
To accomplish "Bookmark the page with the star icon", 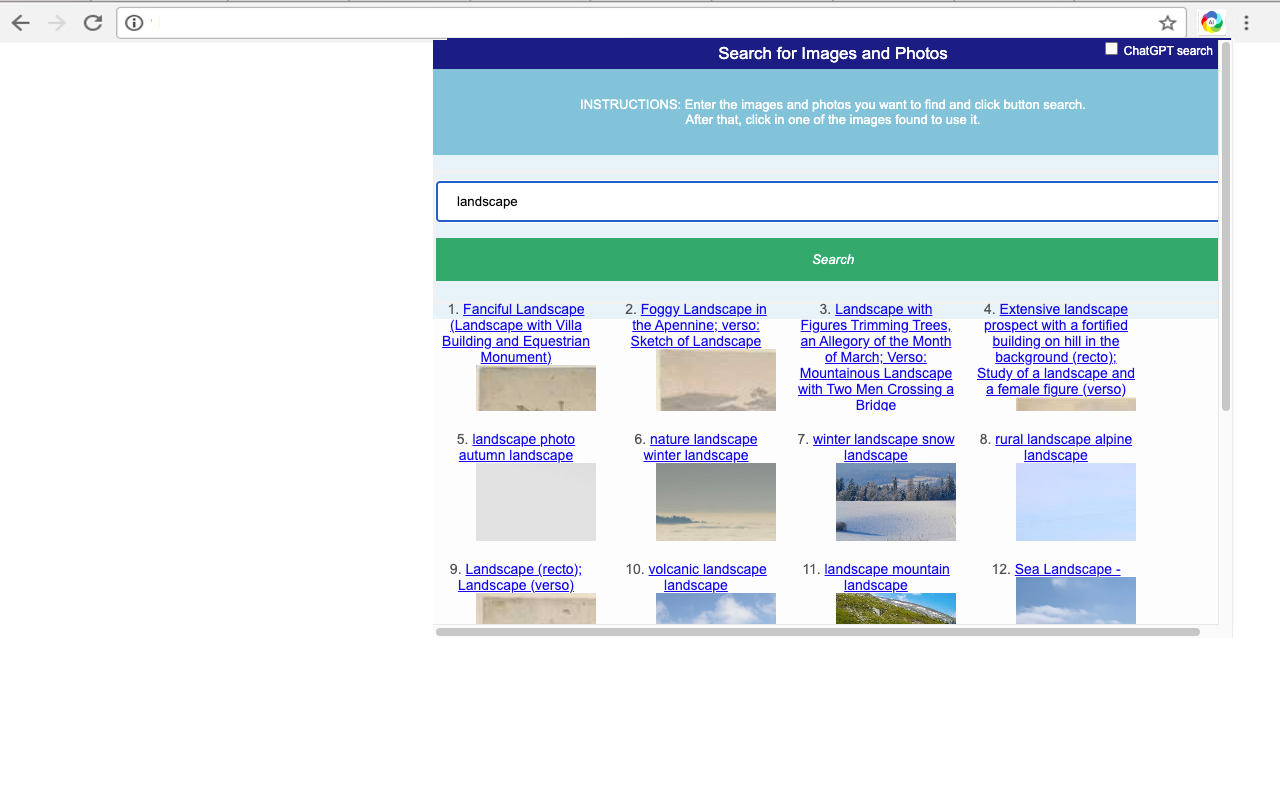I will click(1167, 23).
